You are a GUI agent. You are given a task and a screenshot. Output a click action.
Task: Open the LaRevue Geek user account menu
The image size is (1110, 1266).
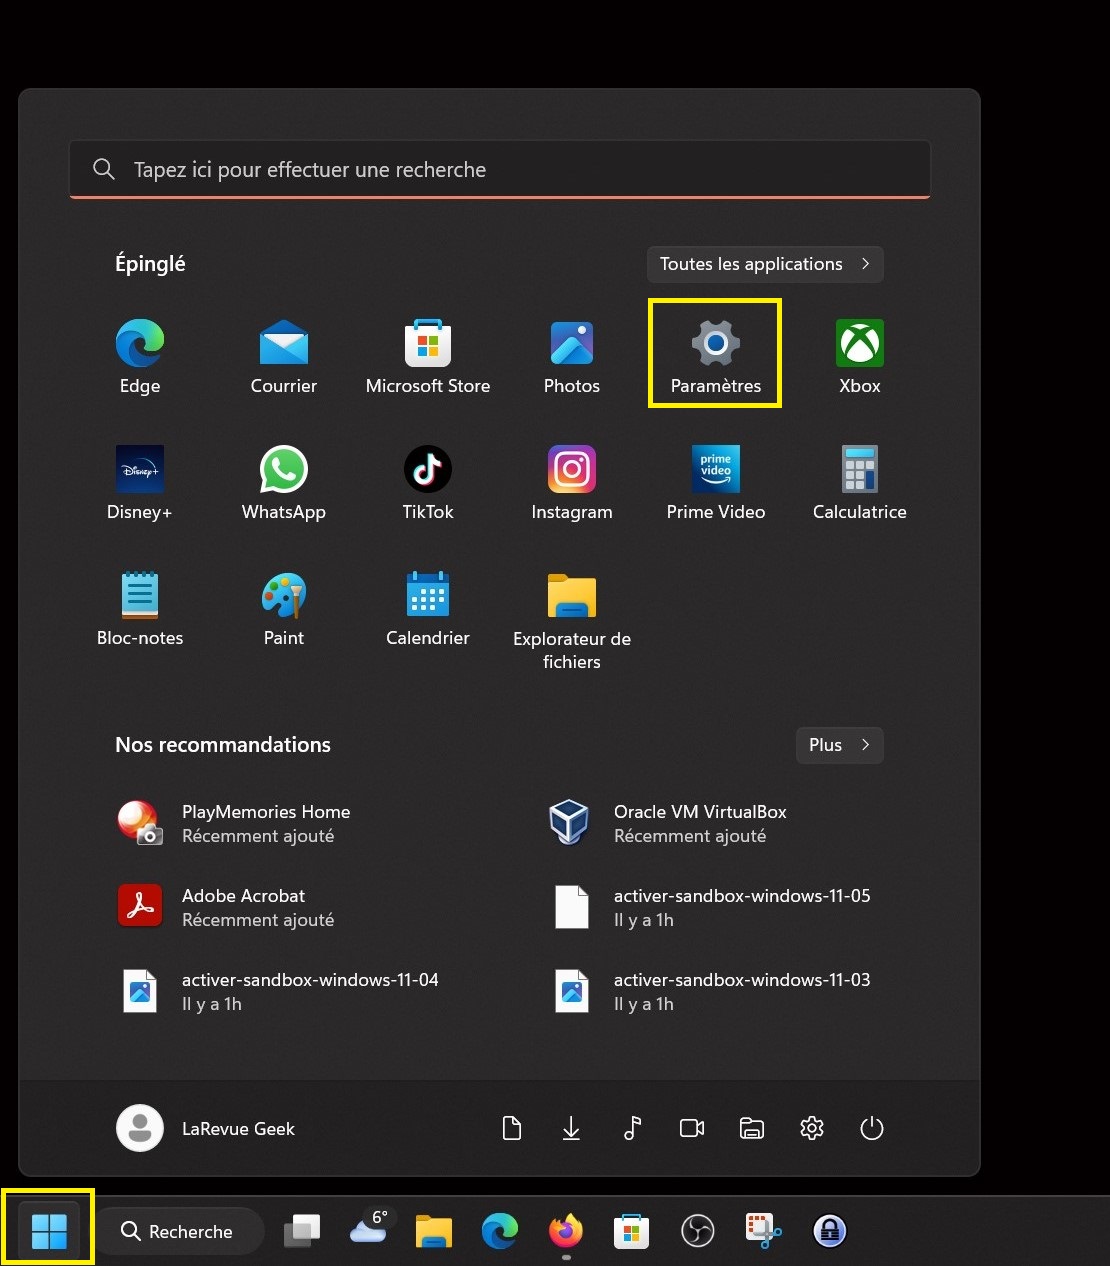(x=206, y=1129)
